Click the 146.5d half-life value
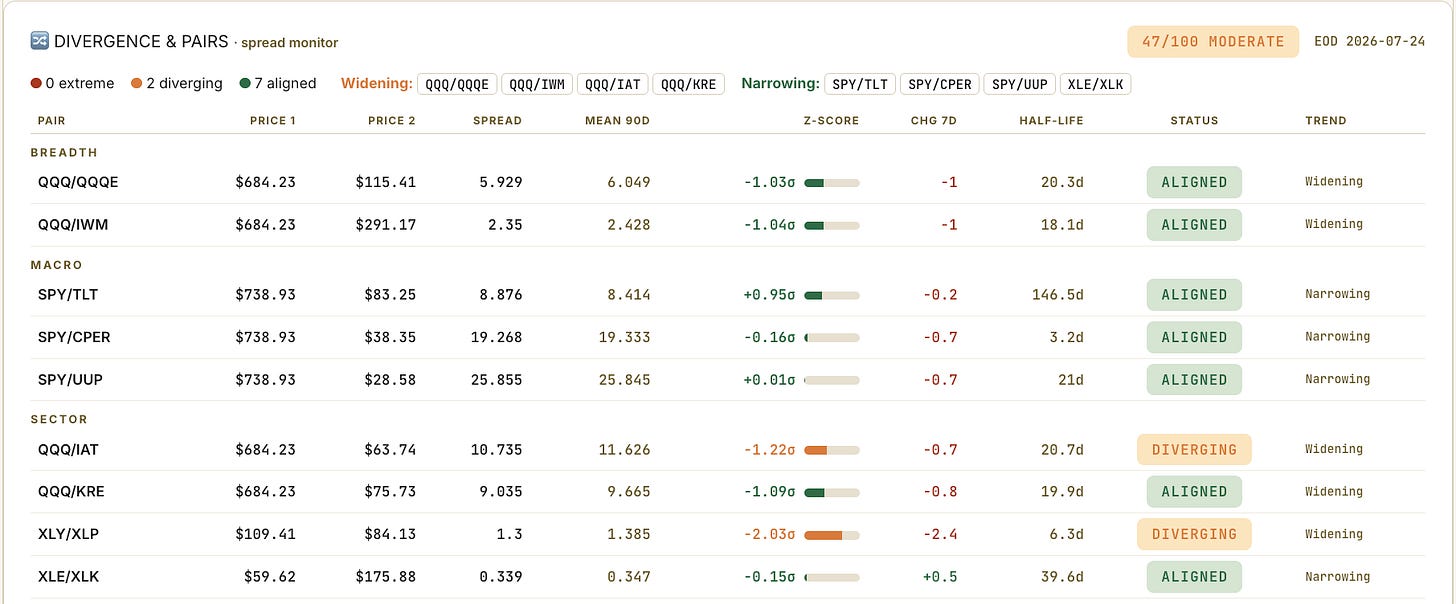1456x604 pixels. (x=1058, y=295)
